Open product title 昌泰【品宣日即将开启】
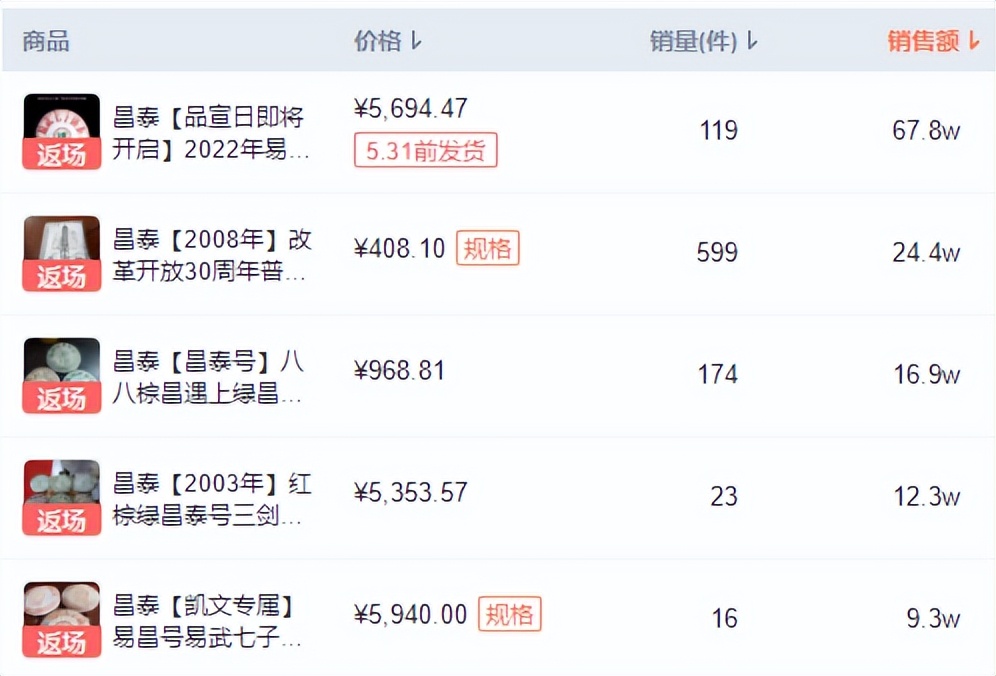Screen dimensions: 996x676 210,133
